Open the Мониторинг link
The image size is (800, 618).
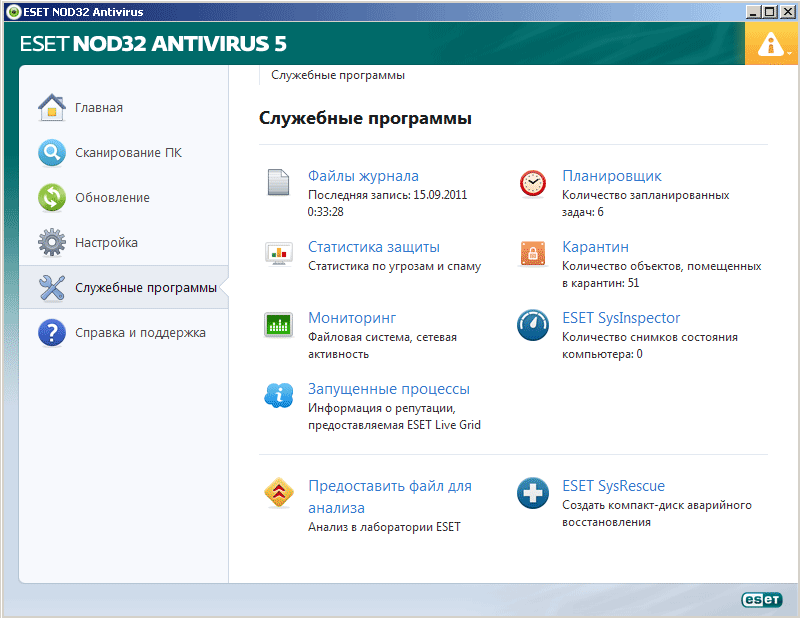tap(352, 318)
